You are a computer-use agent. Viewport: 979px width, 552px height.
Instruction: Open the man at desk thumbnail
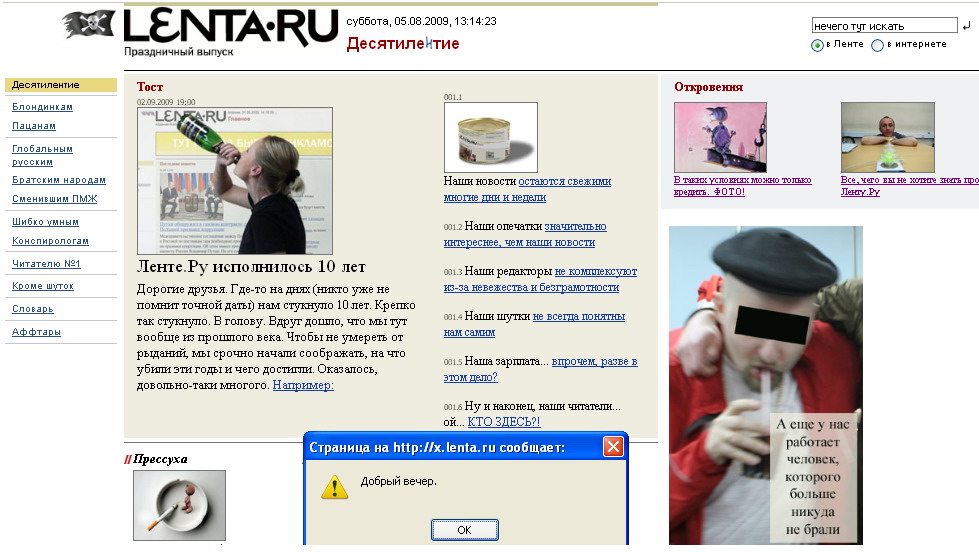[887, 137]
